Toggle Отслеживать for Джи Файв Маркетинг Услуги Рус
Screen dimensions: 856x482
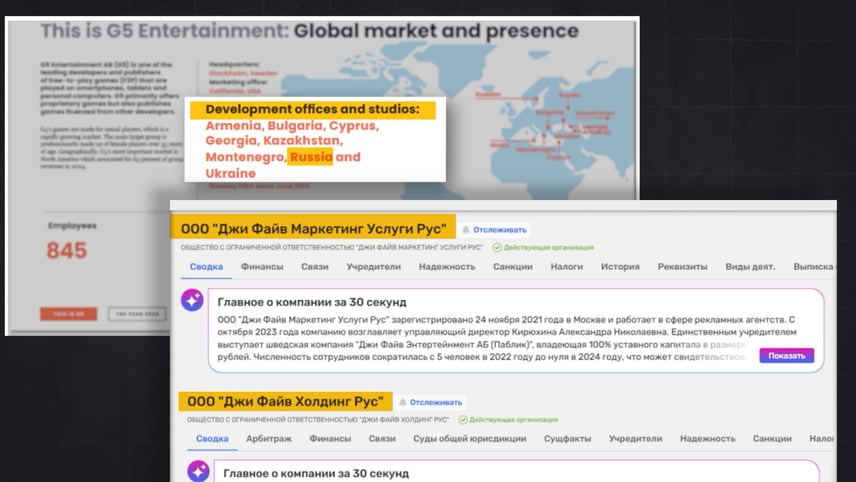[499, 230]
